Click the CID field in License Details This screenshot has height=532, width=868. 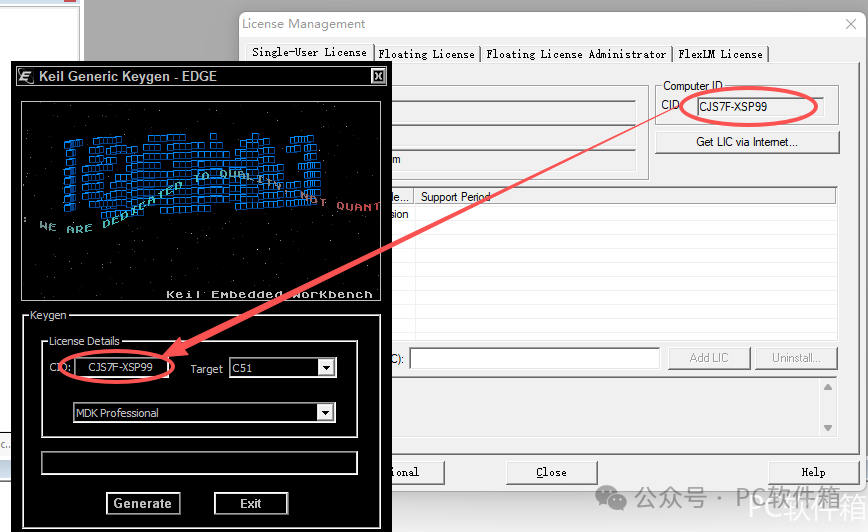(x=121, y=367)
